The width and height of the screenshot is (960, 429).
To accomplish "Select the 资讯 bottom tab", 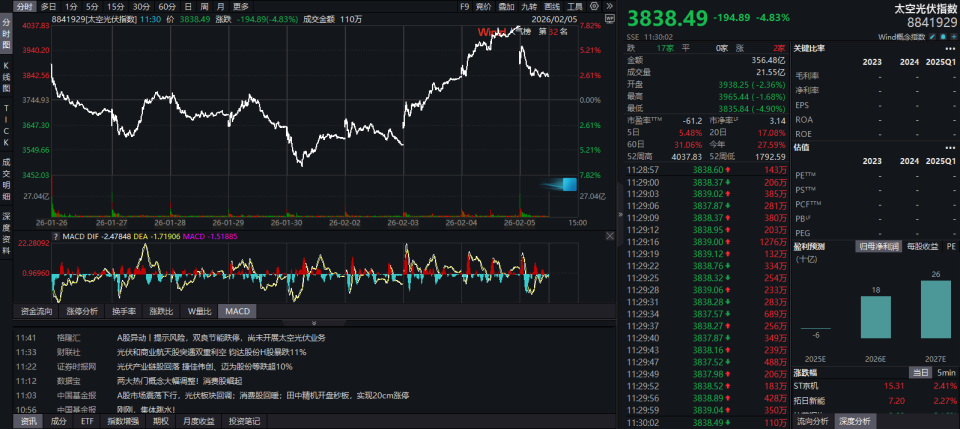I will (x=28, y=421).
